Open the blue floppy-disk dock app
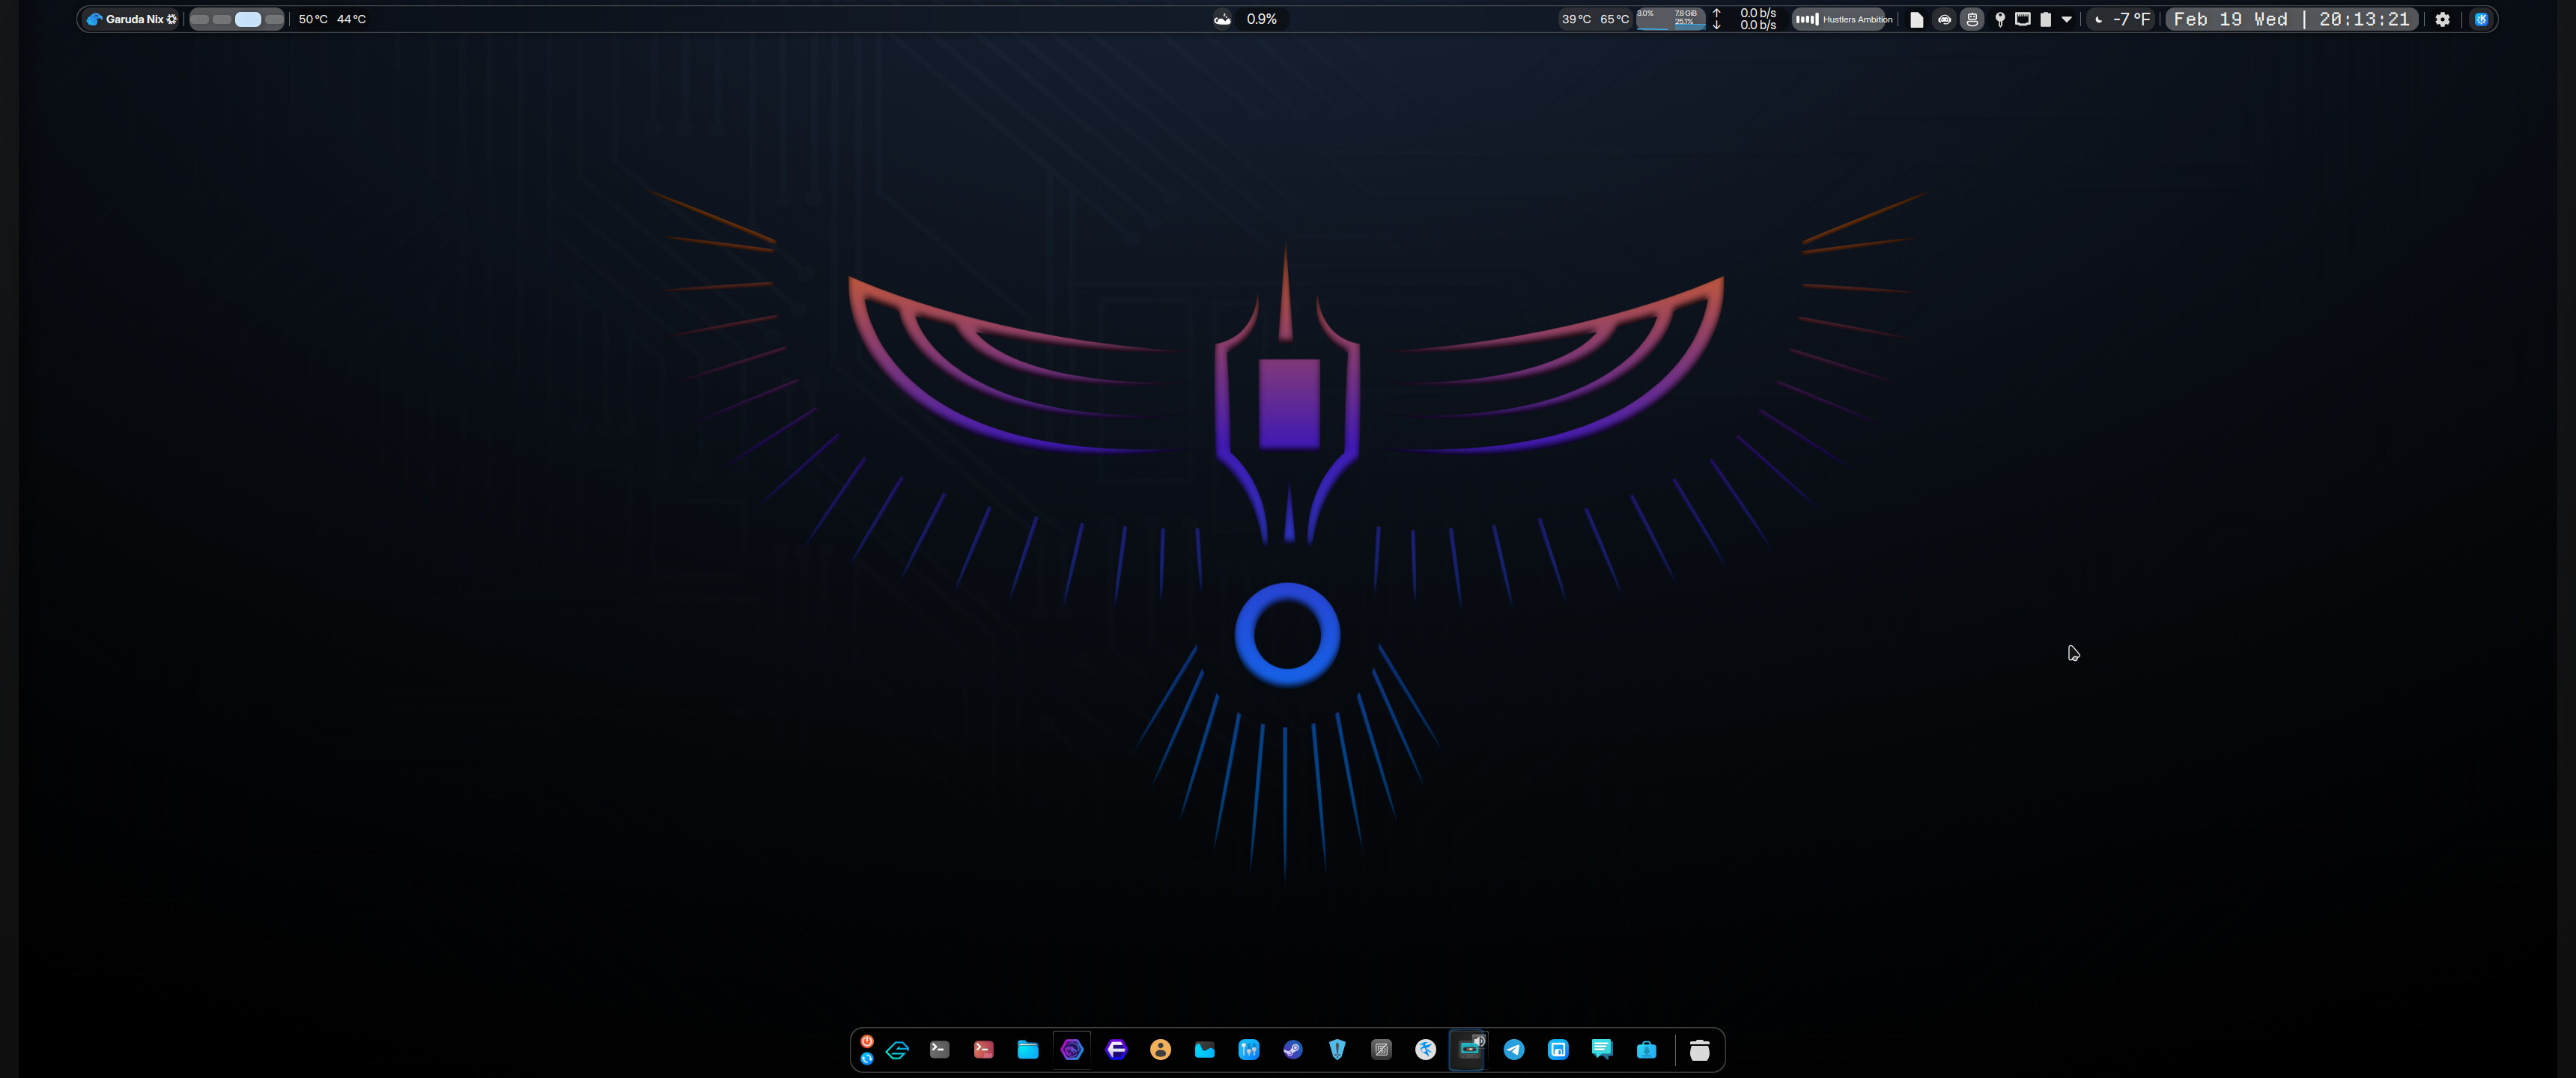The image size is (2576, 1078). [1558, 1050]
